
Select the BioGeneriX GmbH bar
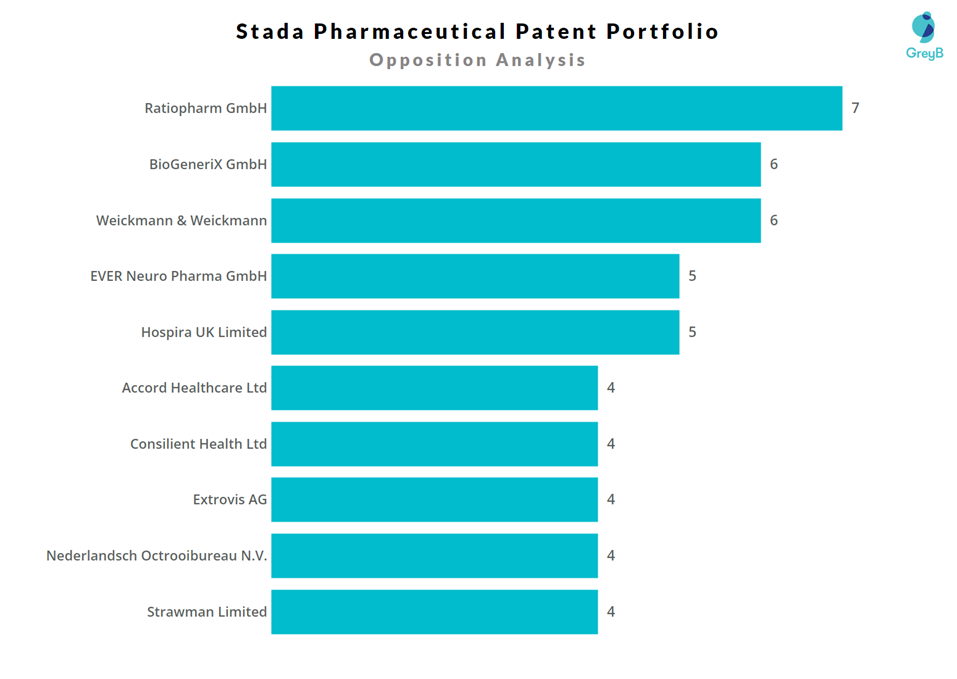pos(515,164)
